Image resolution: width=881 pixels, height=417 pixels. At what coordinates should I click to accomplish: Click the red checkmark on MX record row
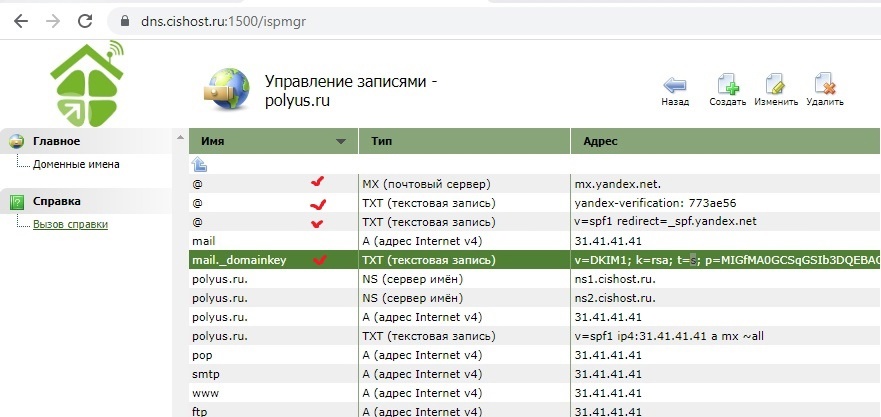pyautogui.click(x=318, y=183)
